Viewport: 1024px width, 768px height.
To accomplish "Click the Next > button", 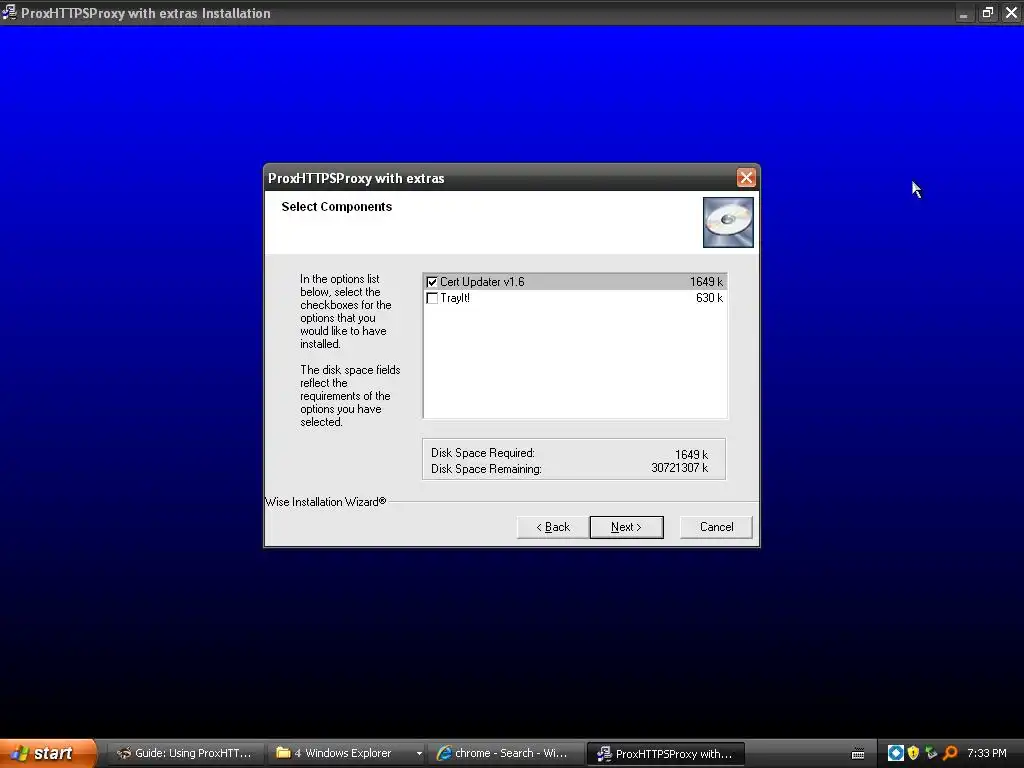I will [626, 527].
